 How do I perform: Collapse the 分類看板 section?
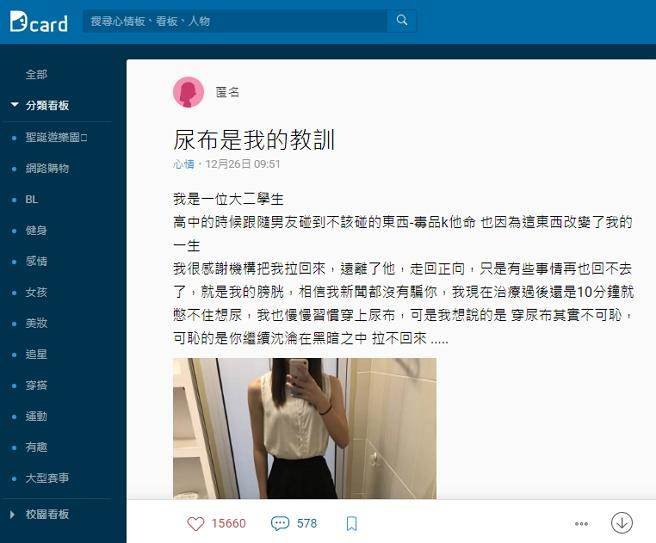click(40, 105)
